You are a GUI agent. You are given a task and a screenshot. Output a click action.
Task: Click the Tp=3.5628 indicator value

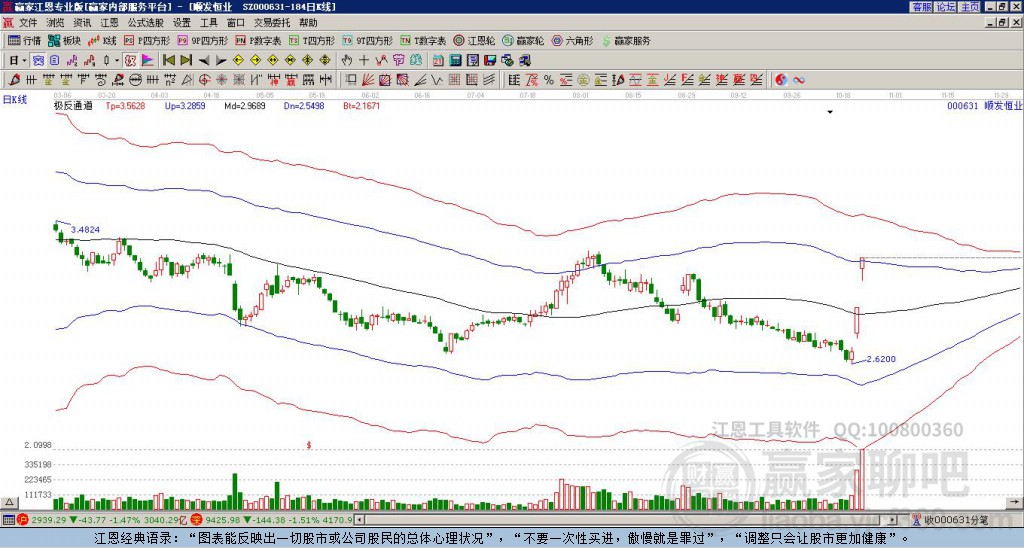(x=124, y=105)
